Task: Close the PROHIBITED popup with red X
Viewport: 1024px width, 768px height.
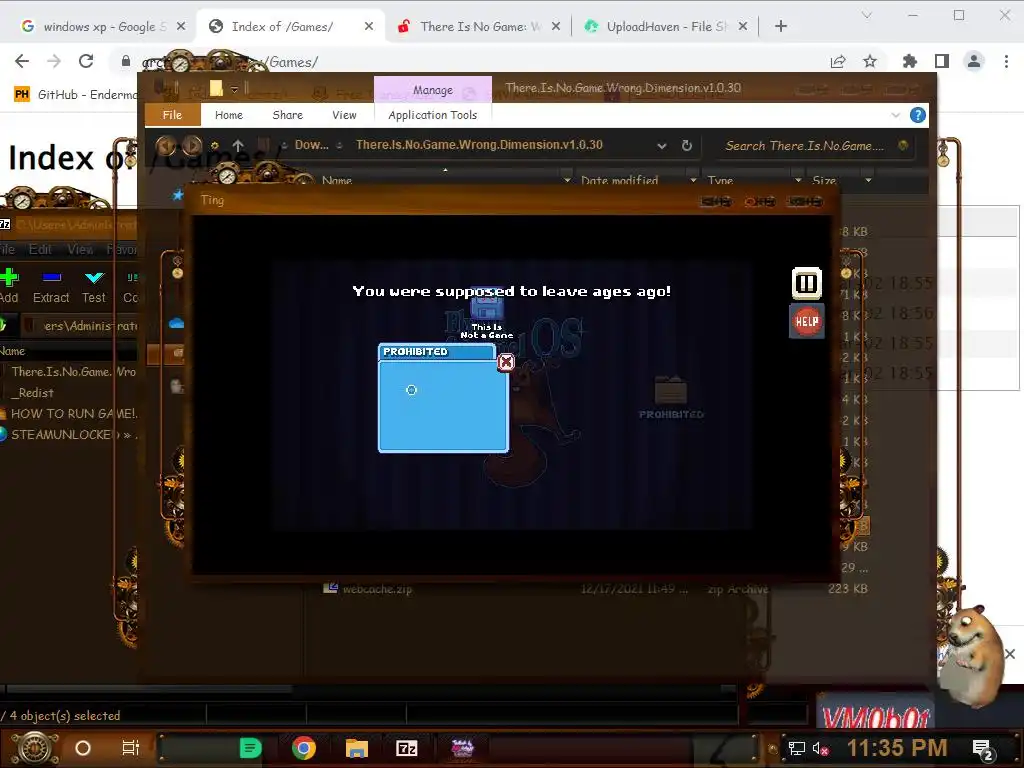Action: 505,362
